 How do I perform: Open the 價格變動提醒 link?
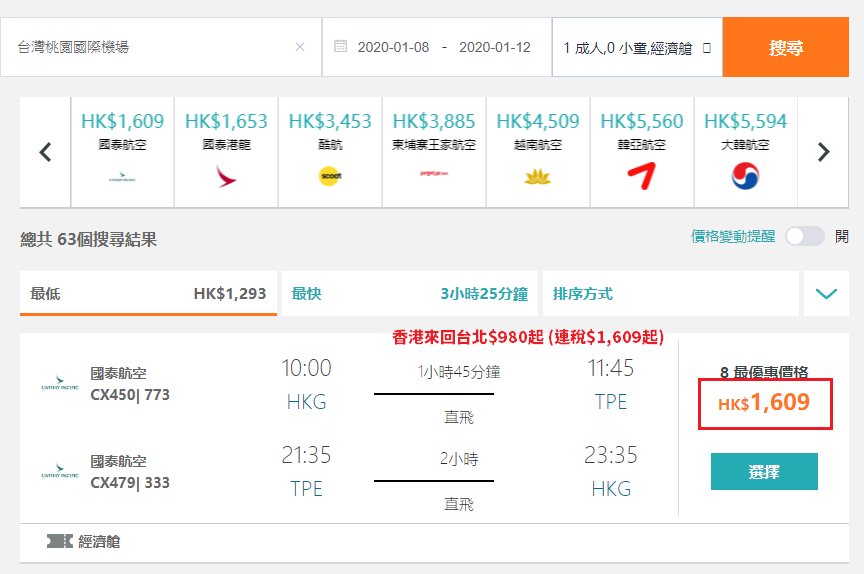coord(733,237)
